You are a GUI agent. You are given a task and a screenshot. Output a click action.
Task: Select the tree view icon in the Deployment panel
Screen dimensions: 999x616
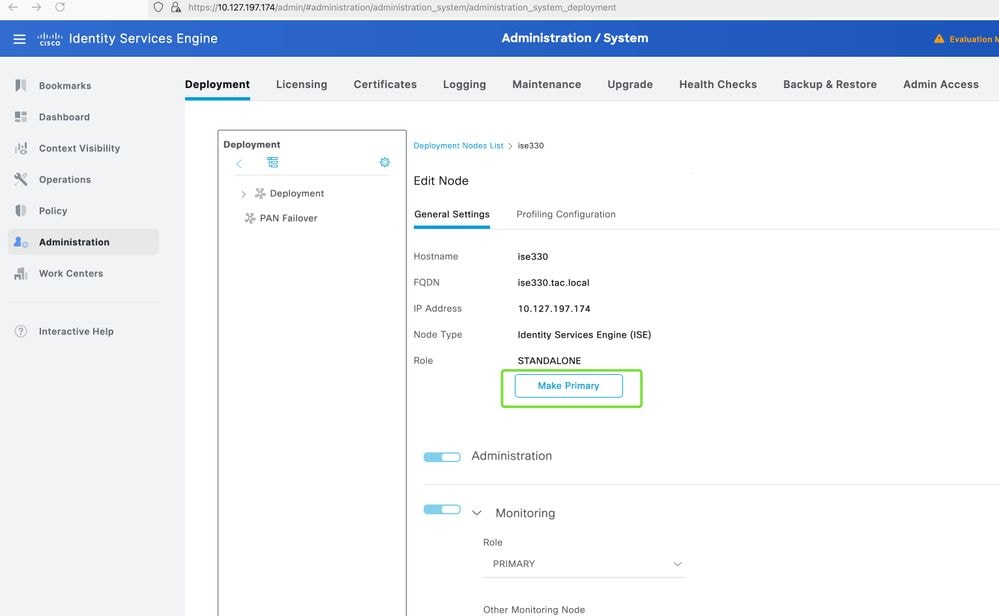tap(272, 163)
